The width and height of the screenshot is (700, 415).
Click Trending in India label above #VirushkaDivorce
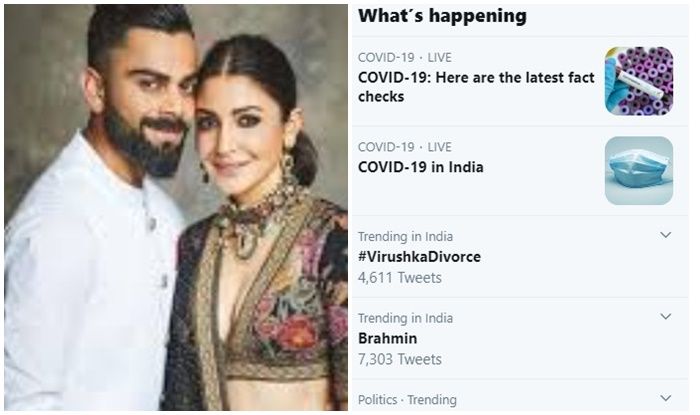pos(405,236)
